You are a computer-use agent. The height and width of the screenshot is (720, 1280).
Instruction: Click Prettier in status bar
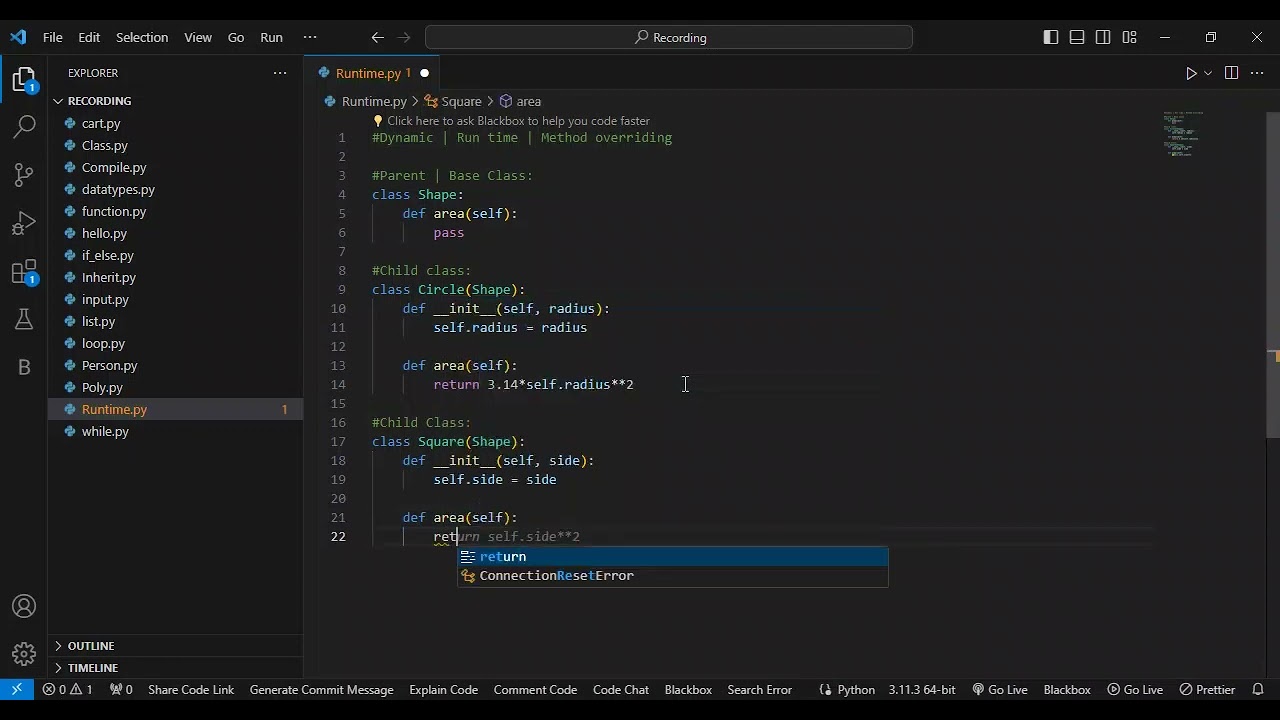coord(1207,689)
